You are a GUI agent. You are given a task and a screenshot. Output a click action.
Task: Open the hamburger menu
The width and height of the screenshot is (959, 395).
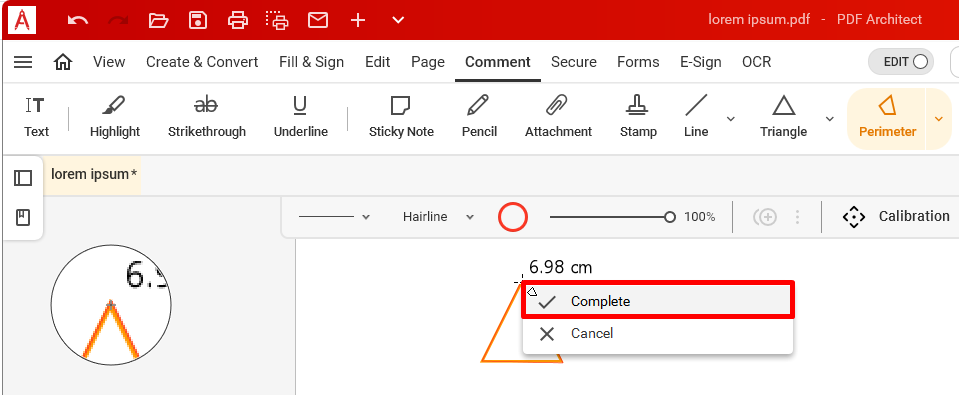coord(23,62)
